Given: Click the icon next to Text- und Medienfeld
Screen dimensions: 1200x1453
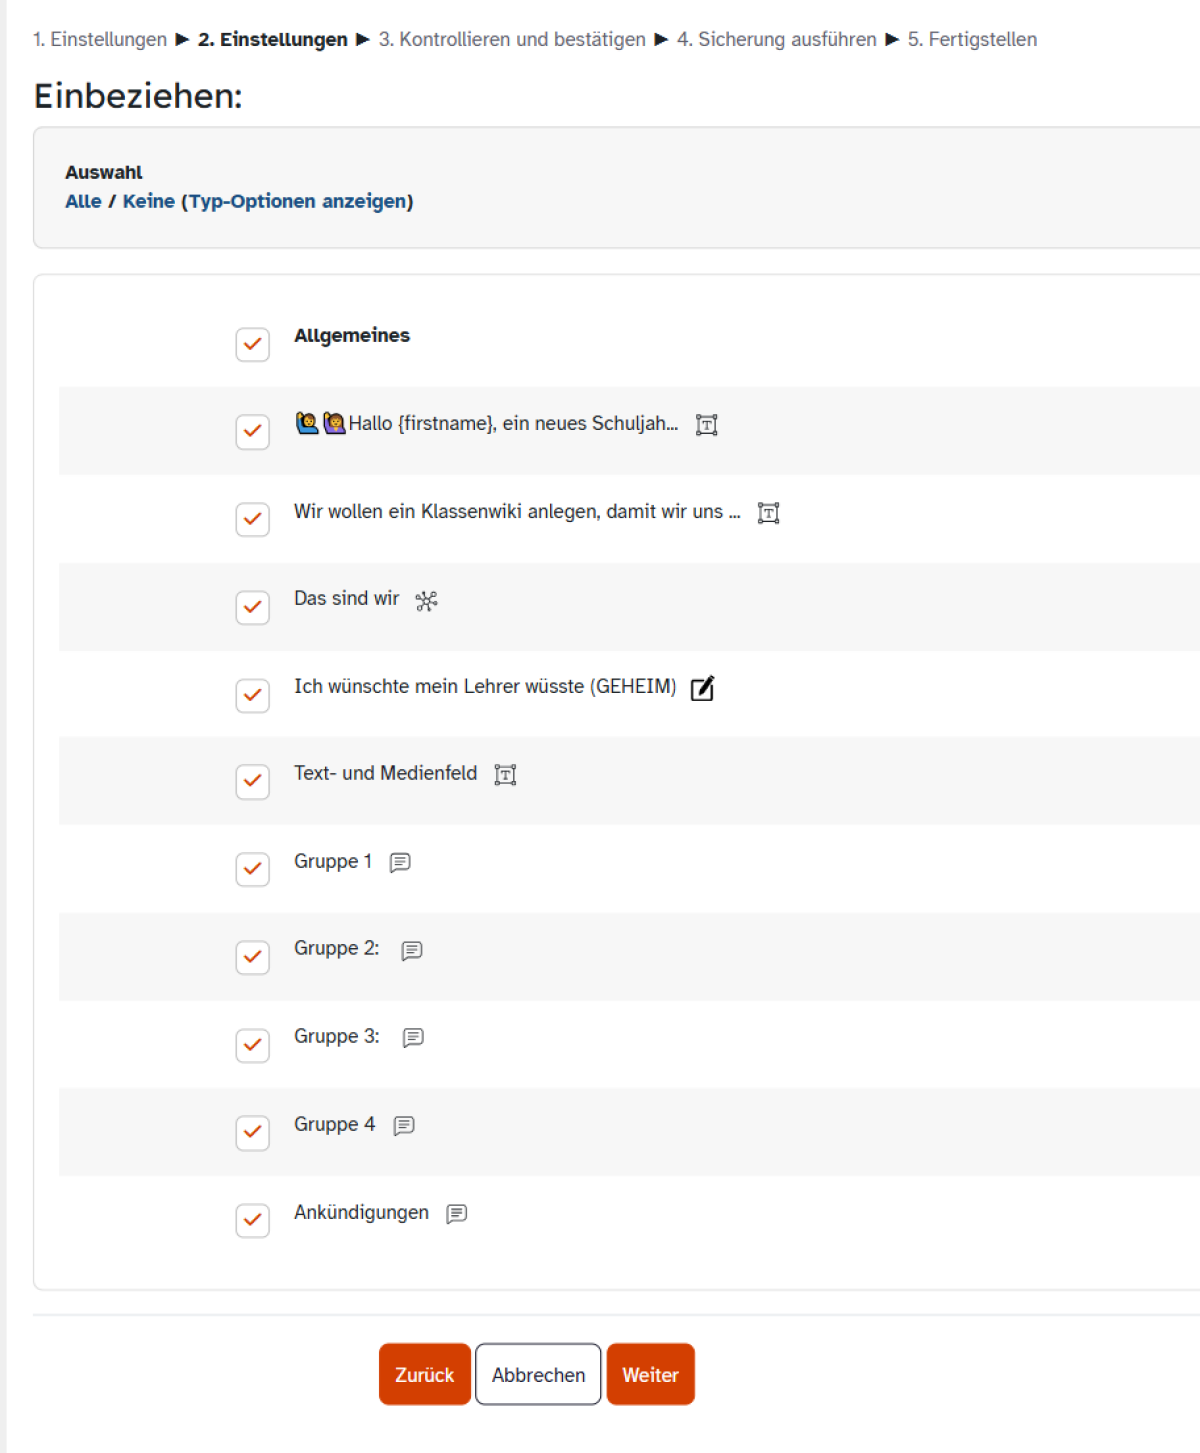Looking at the screenshot, I should pos(506,775).
